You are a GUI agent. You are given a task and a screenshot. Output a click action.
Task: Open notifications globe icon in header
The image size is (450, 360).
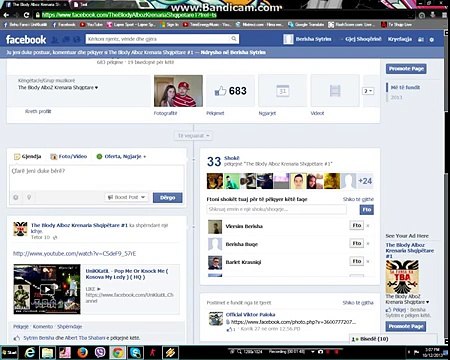(x=77, y=40)
